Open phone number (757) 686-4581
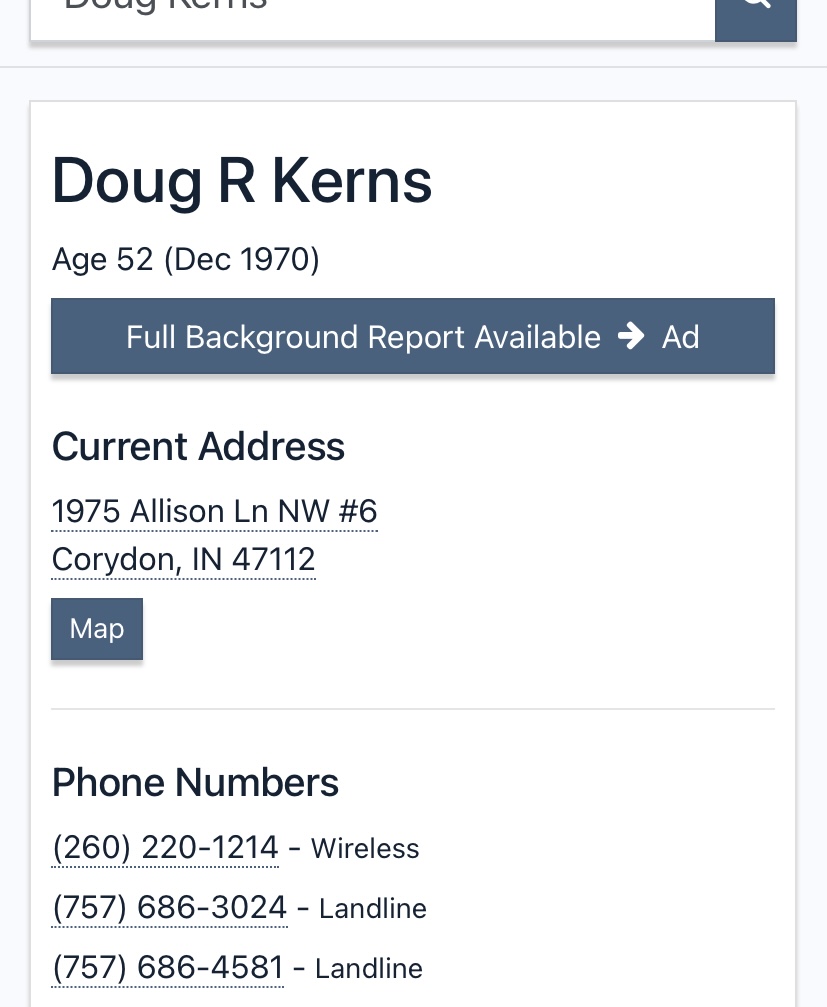 168,968
